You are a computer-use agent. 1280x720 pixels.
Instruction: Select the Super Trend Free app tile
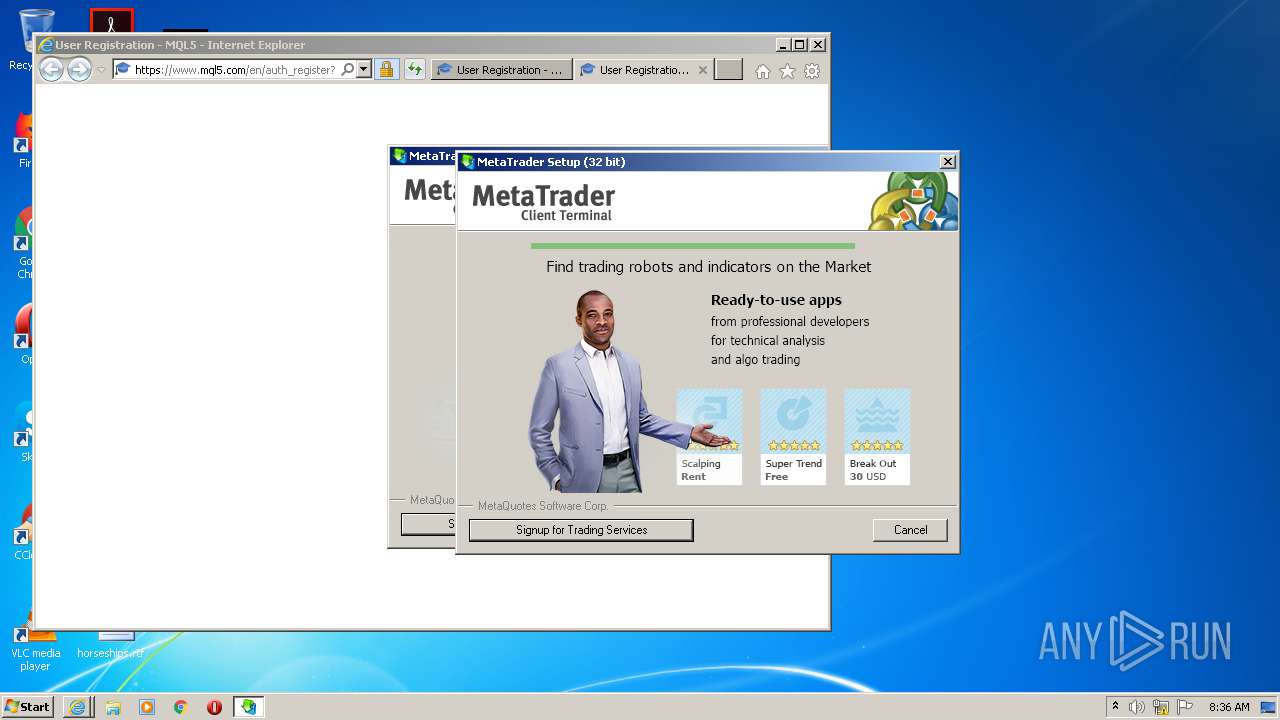click(x=793, y=437)
